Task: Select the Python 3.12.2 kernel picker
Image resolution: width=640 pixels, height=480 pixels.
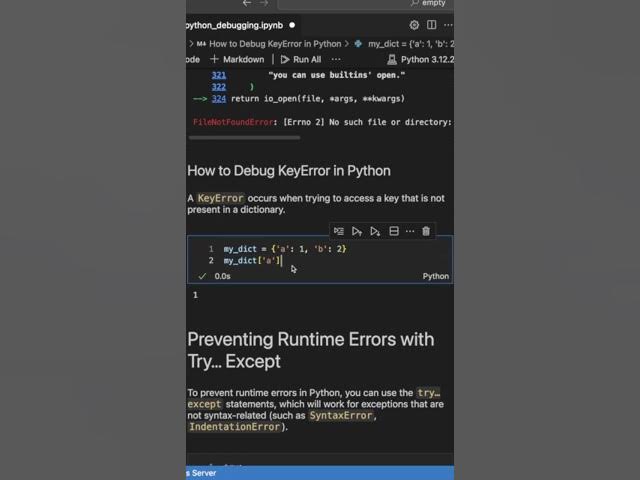Action: [420, 60]
